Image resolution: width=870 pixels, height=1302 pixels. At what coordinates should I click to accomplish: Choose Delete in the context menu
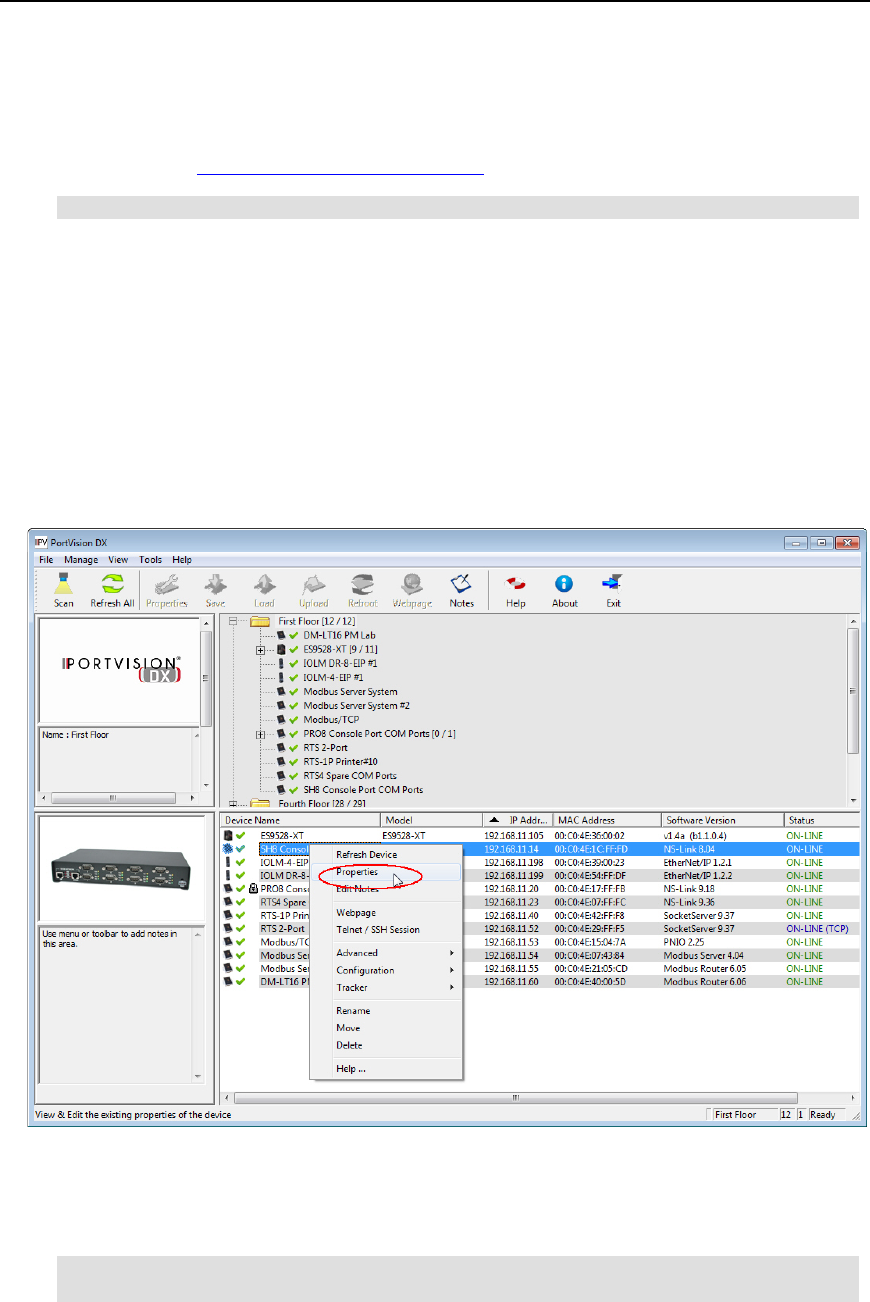pos(386,1045)
